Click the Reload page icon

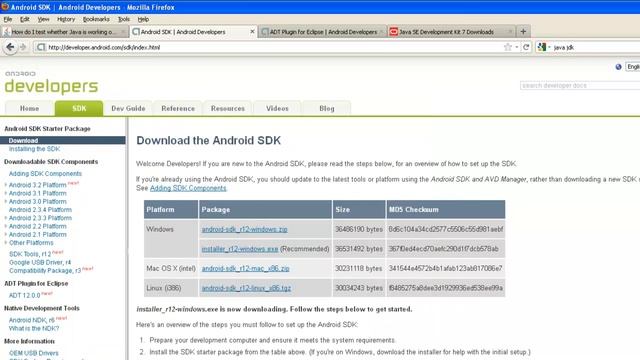coord(526,47)
